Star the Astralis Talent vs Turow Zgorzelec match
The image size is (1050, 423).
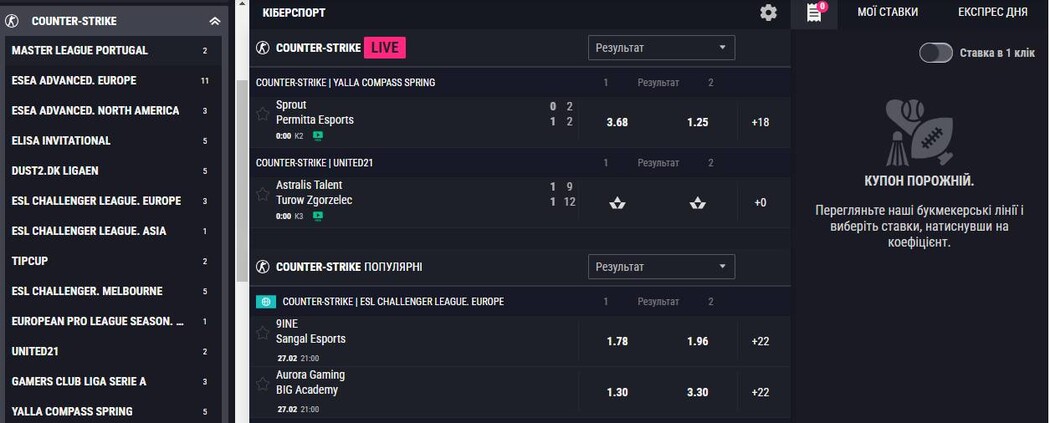point(263,193)
